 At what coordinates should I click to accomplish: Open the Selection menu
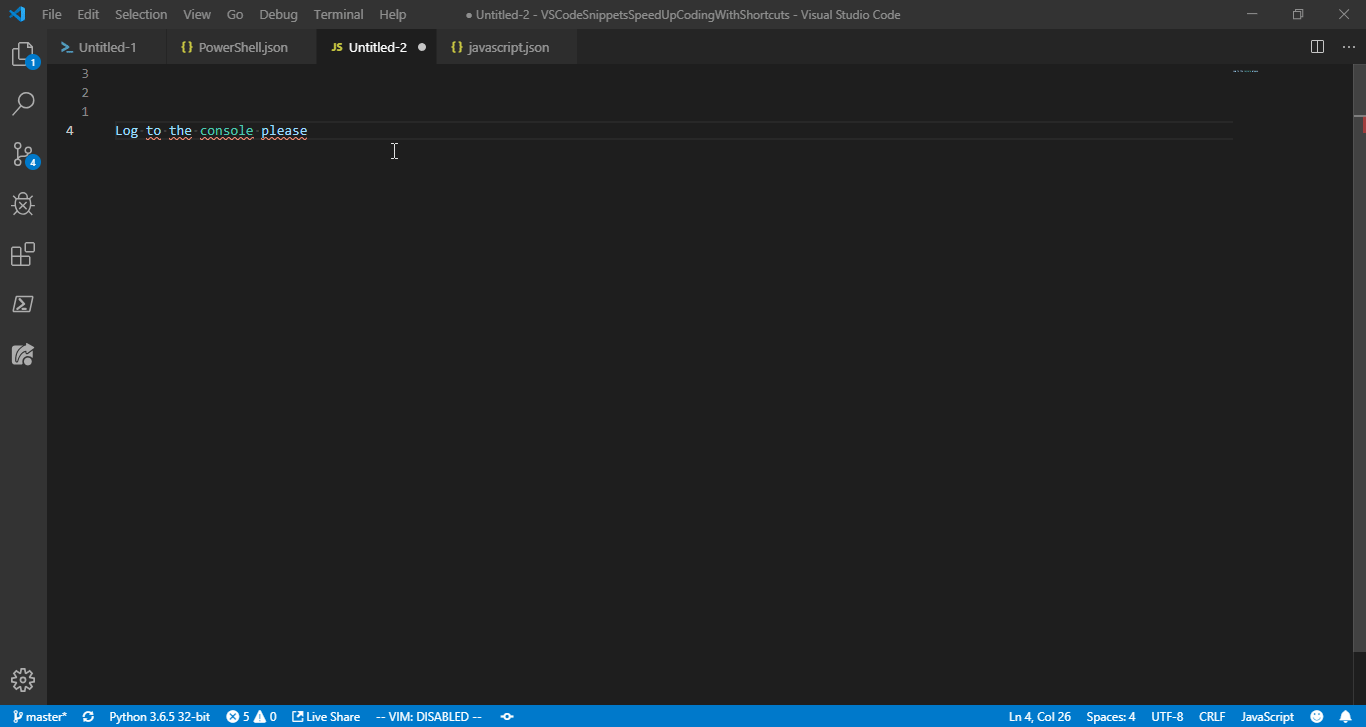click(141, 14)
